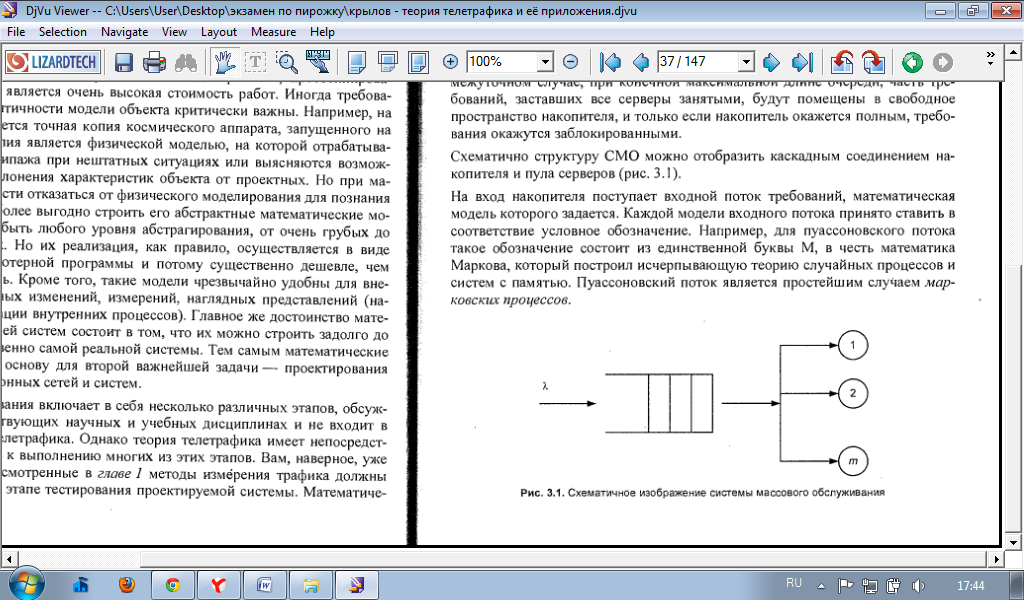The width and height of the screenshot is (1024, 600).
Task: Select the zoom rectangle magnifier tool
Action: click(x=287, y=63)
